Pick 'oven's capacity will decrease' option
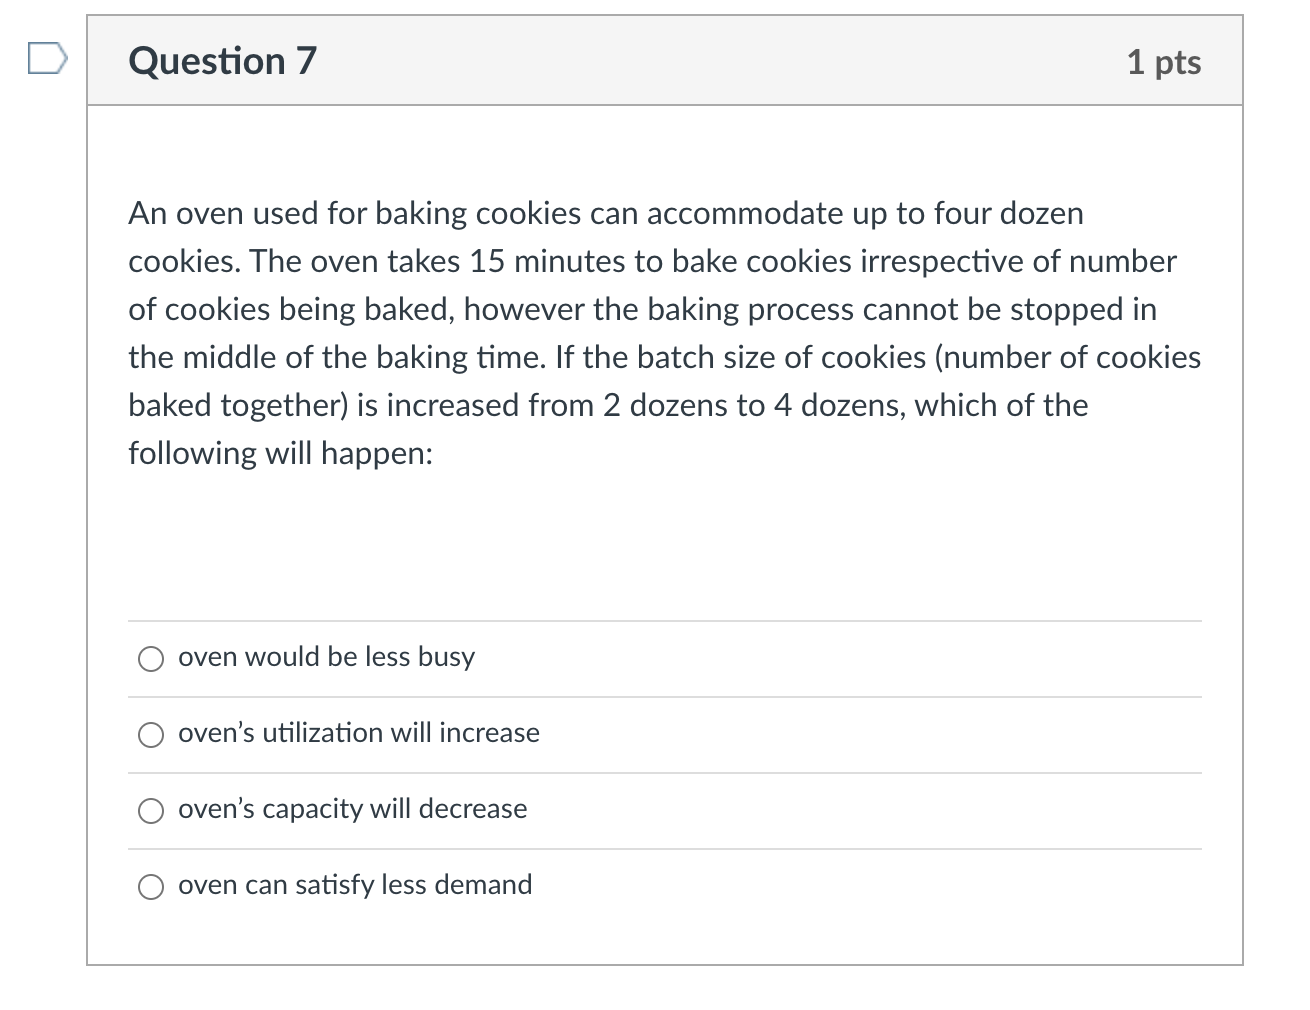This screenshot has height=1010, width=1310. click(x=150, y=810)
